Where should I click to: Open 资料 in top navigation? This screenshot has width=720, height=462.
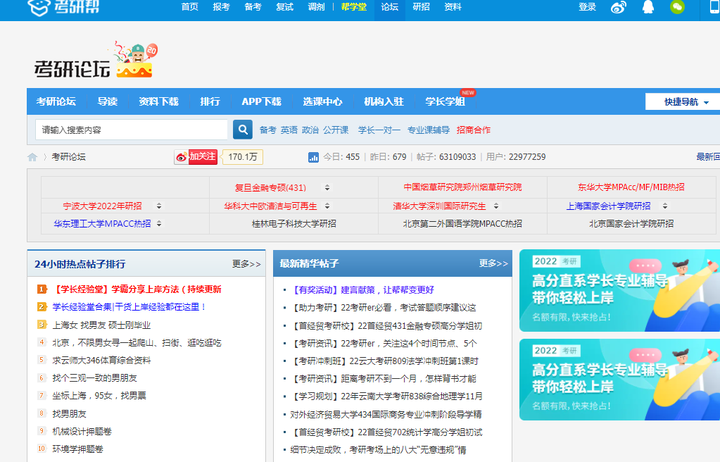[453, 7]
